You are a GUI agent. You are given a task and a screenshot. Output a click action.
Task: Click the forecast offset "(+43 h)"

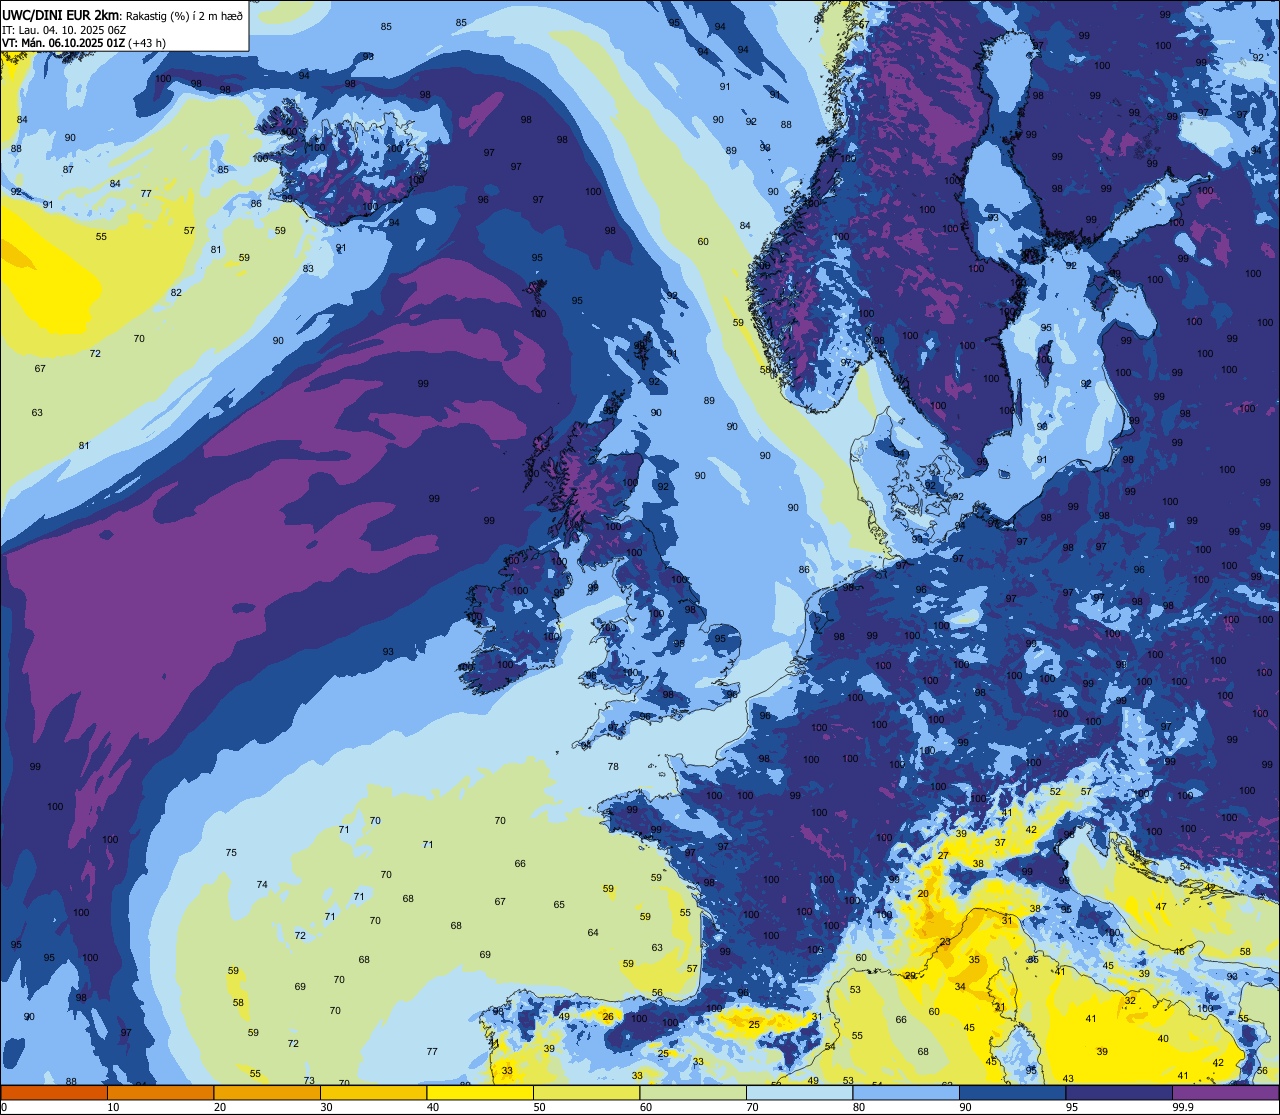(147, 43)
